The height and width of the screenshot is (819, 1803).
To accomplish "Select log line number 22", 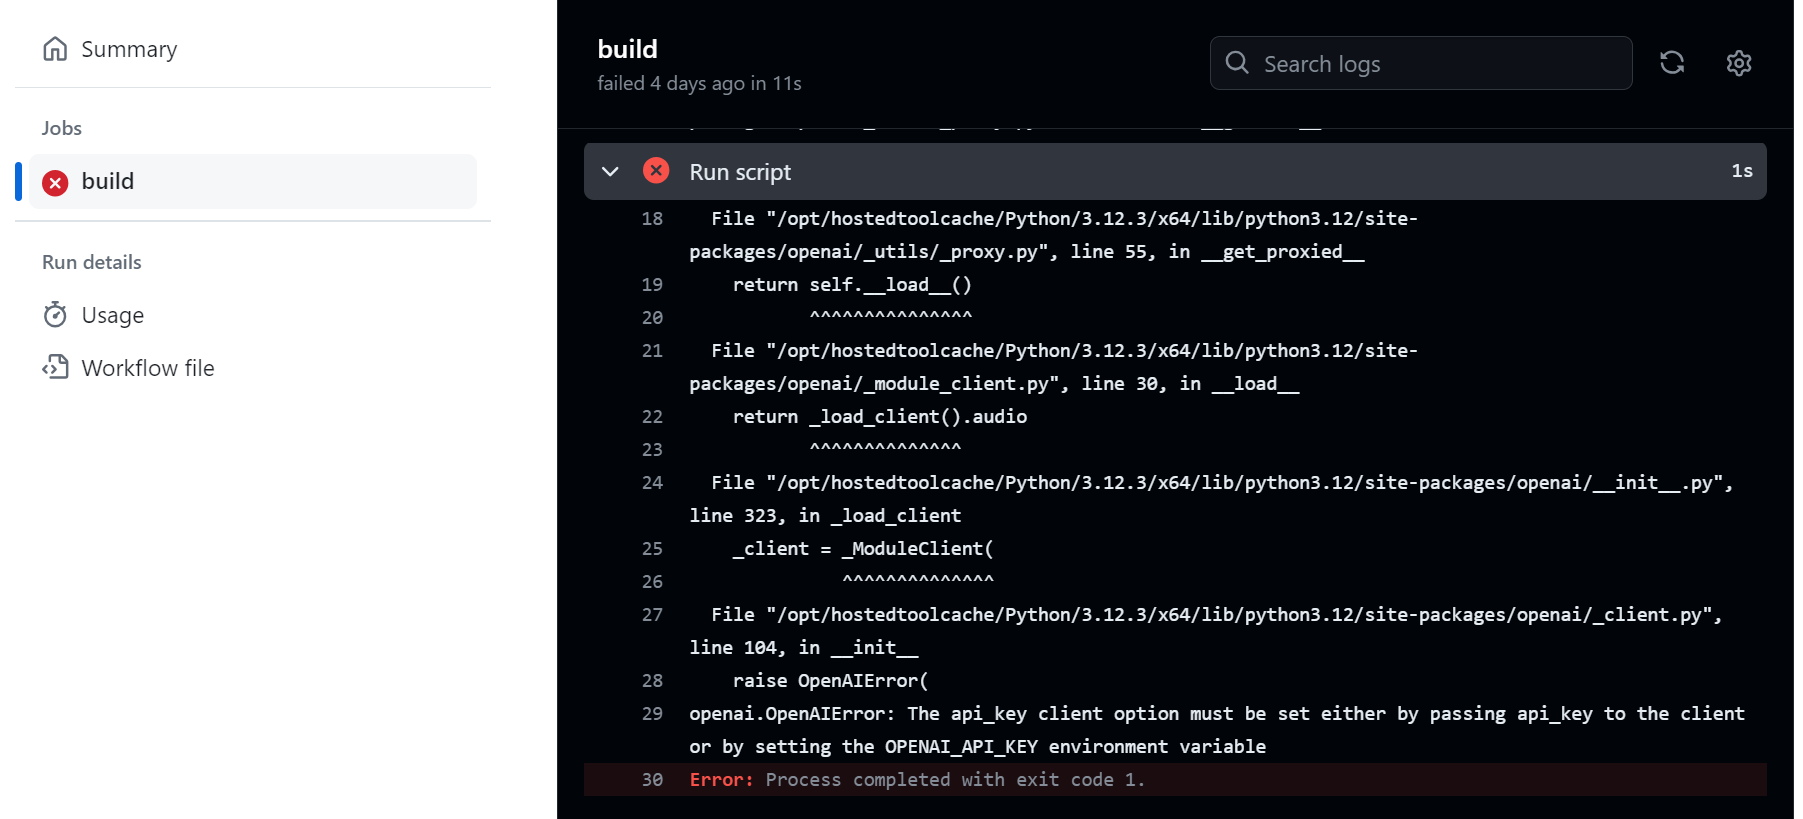I will click(652, 417).
